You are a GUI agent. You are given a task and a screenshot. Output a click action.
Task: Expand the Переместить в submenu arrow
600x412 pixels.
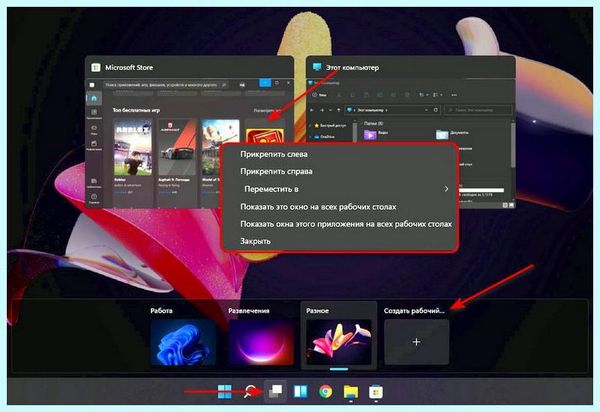[446, 189]
